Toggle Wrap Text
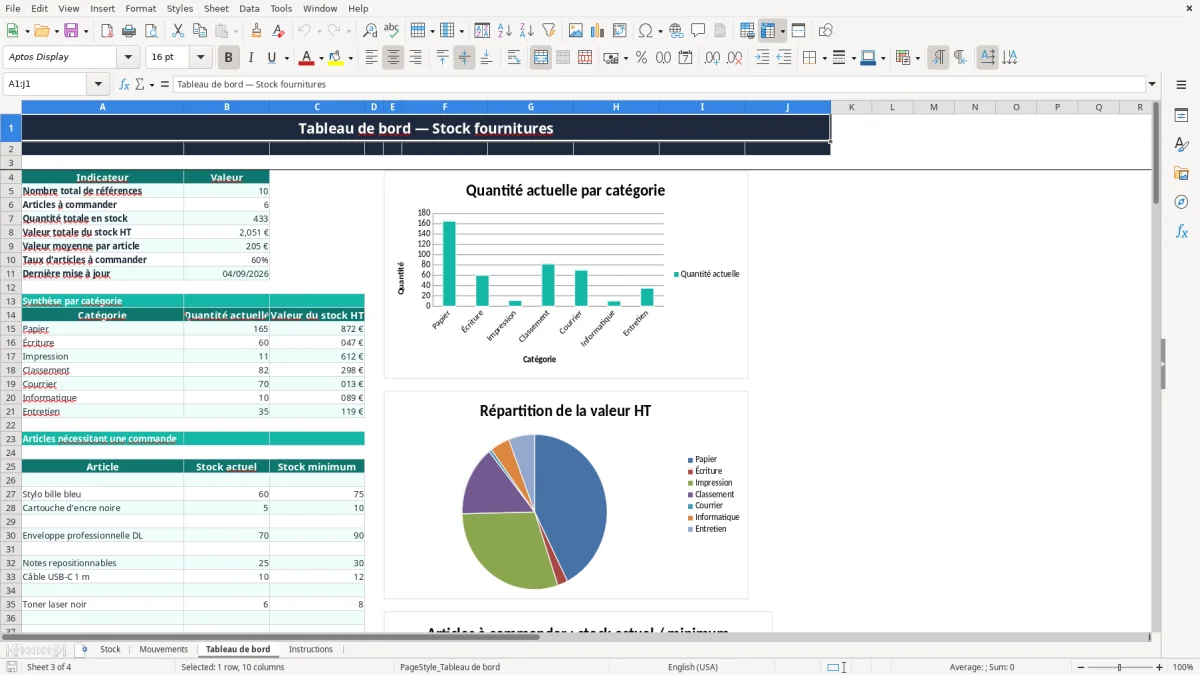Viewport: 1200px width, 675px height. (x=514, y=58)
